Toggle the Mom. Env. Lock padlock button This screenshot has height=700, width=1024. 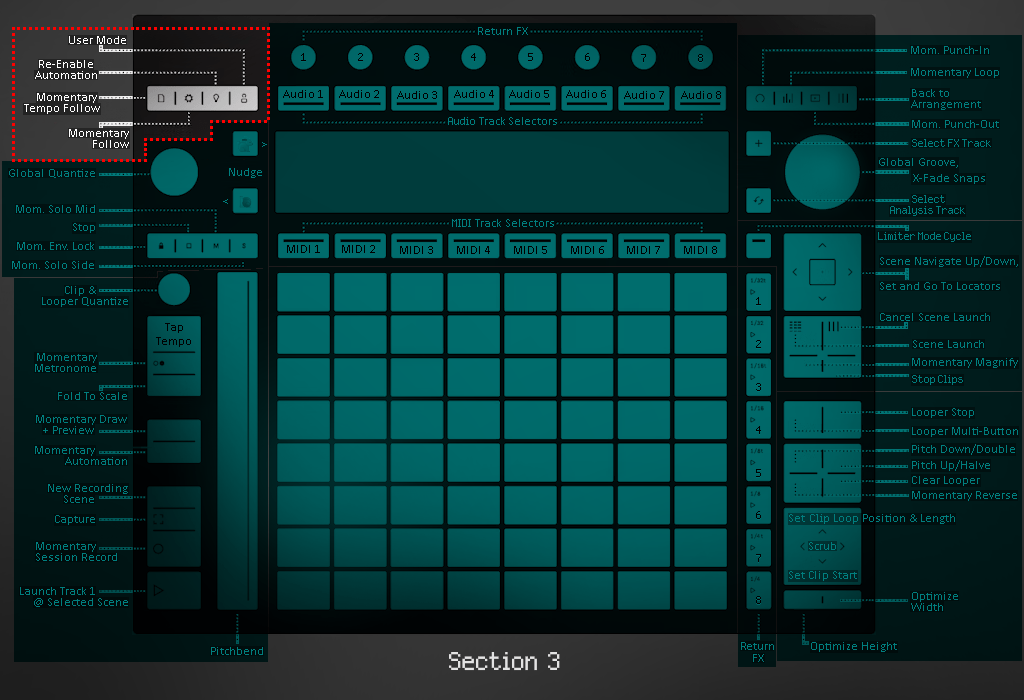[x=161, y=245]
